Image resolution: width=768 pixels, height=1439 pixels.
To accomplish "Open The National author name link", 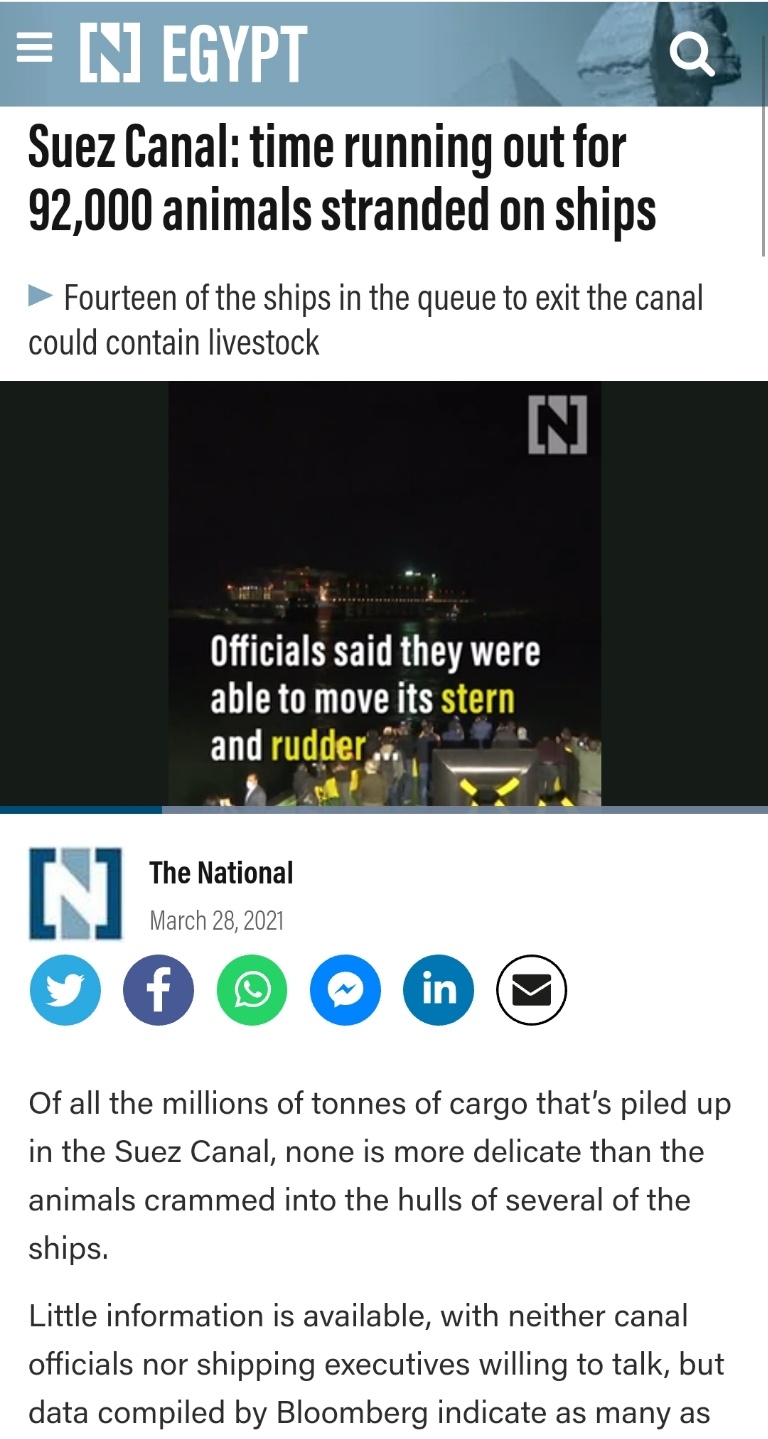I will tap(221, 873).
